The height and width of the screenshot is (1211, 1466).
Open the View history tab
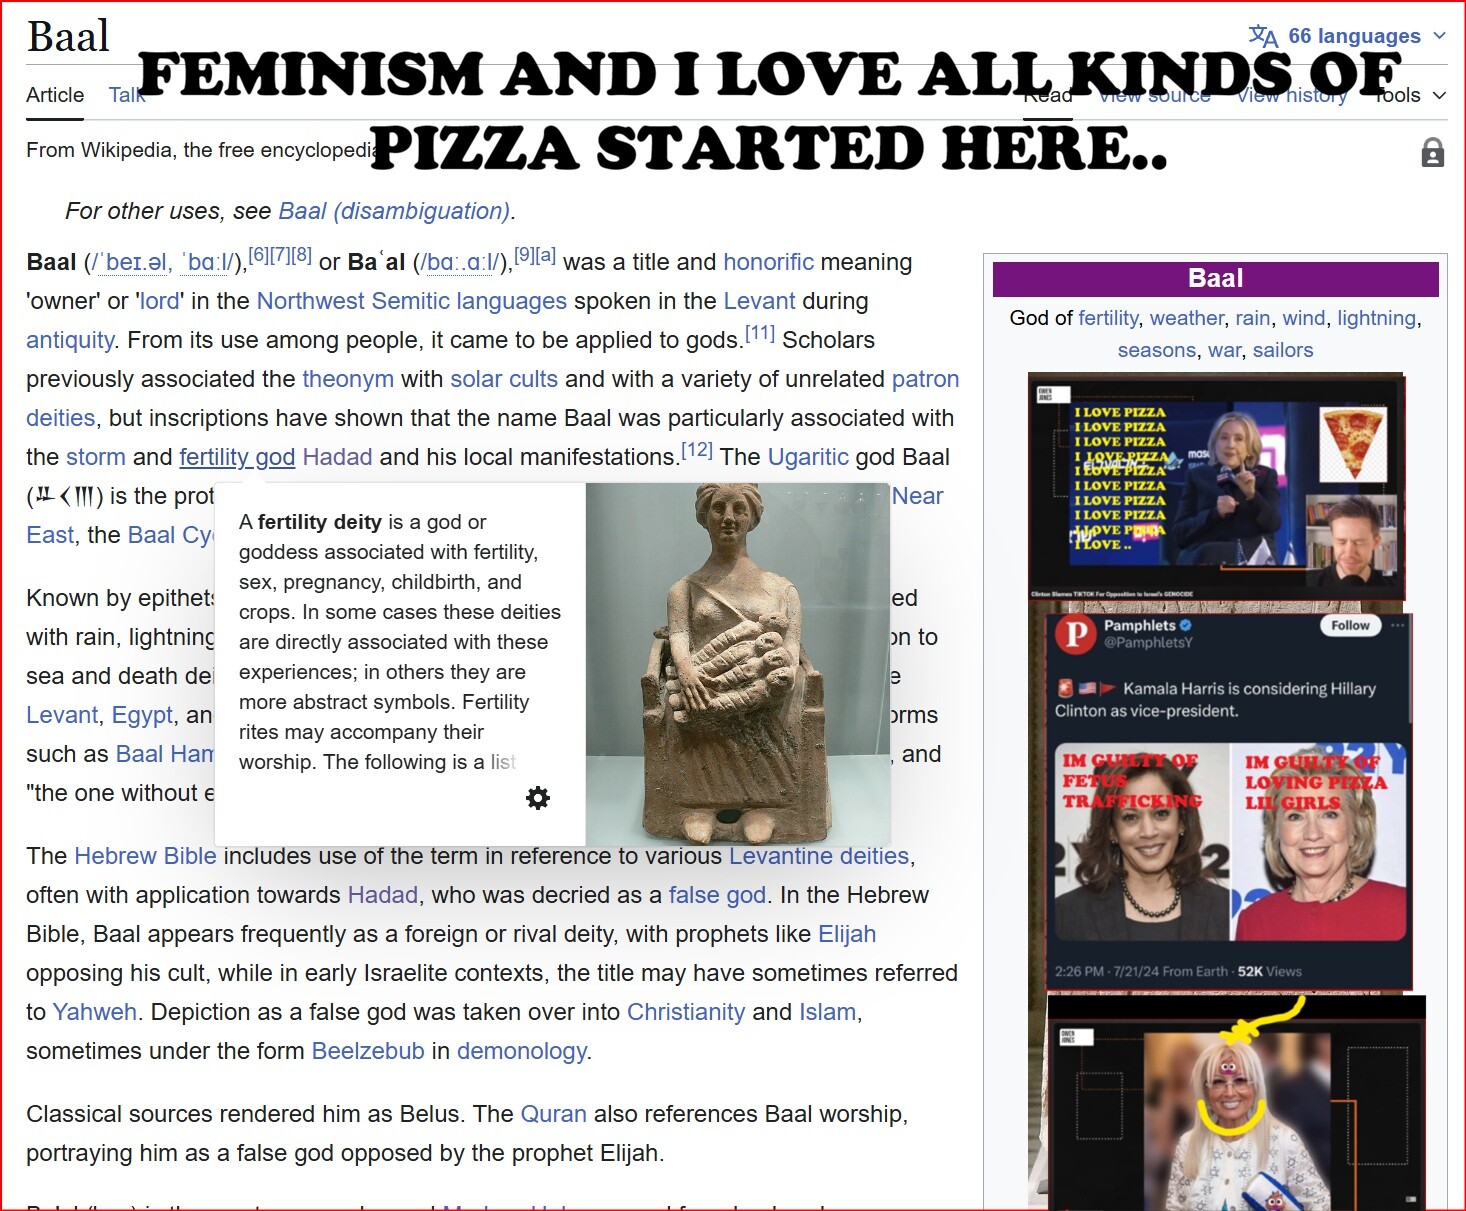(1291, 96)
